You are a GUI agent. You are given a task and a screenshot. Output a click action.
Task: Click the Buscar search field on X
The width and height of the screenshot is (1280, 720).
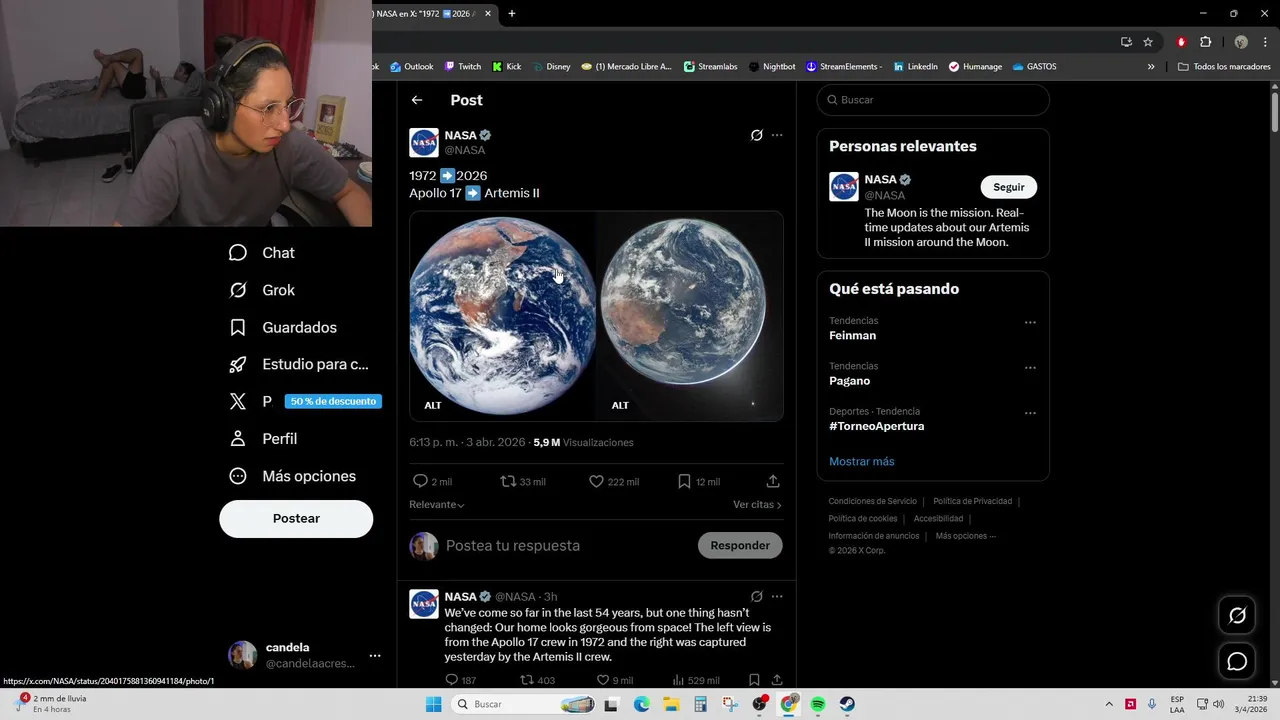(x=933, y=100)
